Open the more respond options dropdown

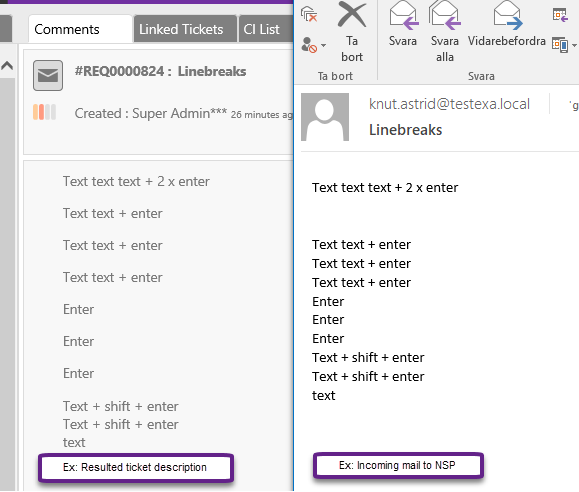pyautogui.click(x=564, y=45)
